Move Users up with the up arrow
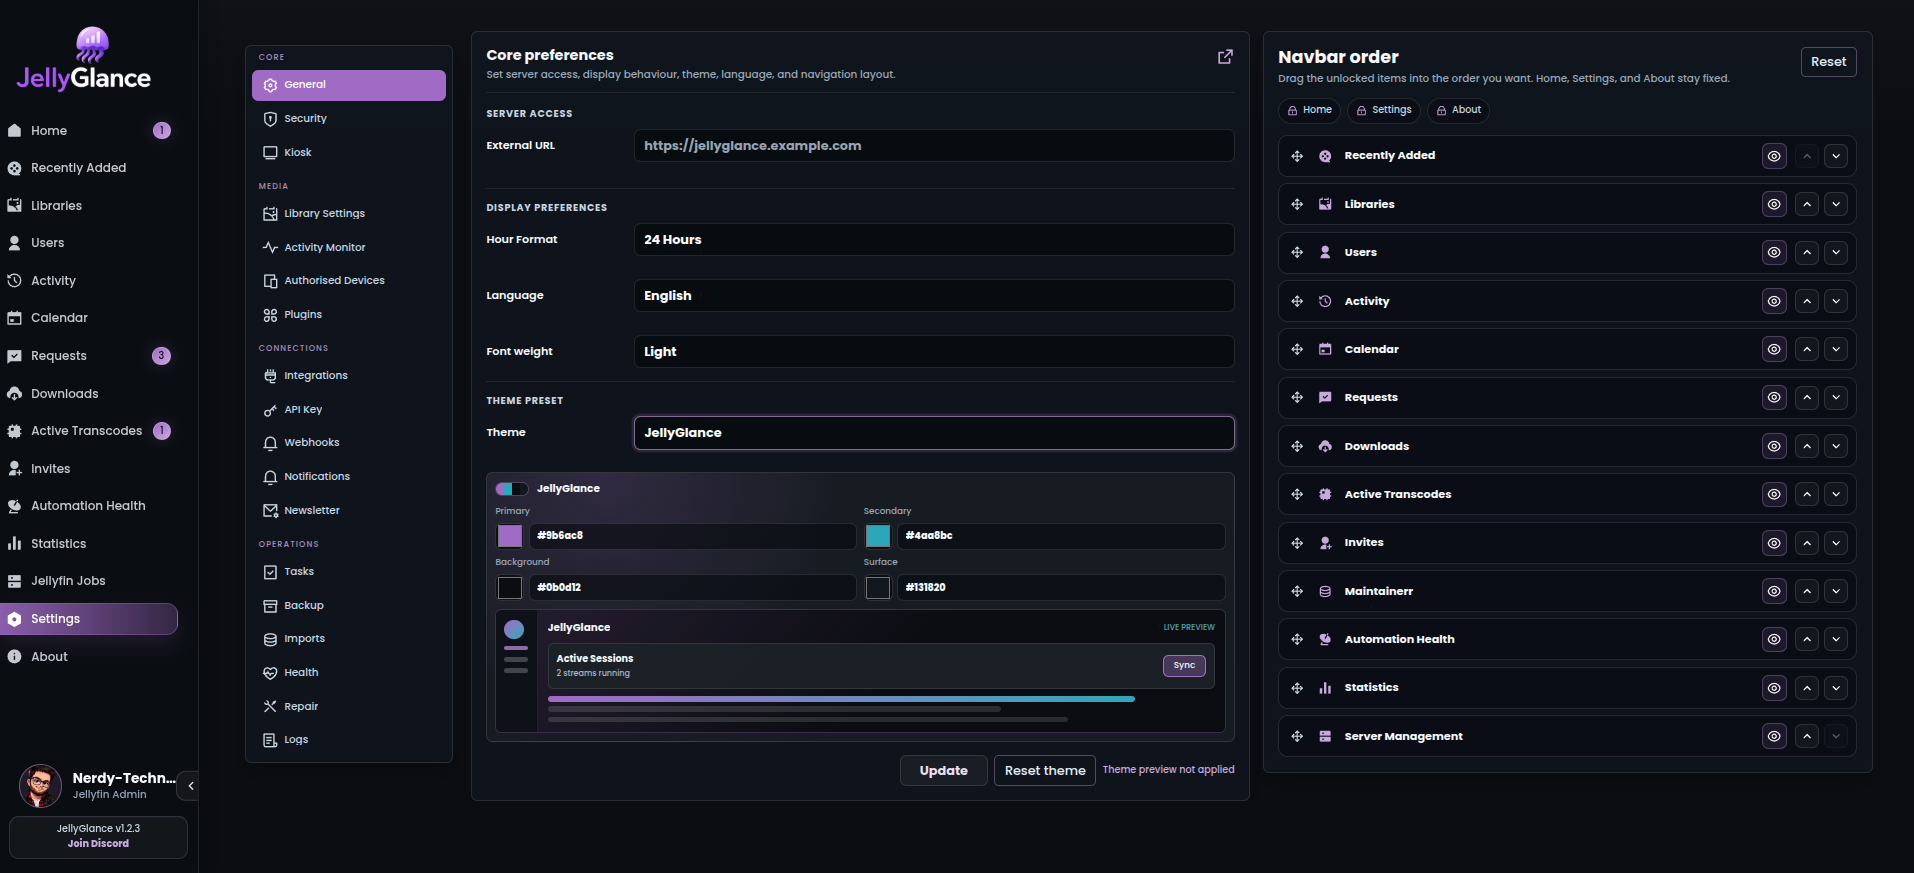Viewport: 1914px width, 873px height. tap(1807, 253)
